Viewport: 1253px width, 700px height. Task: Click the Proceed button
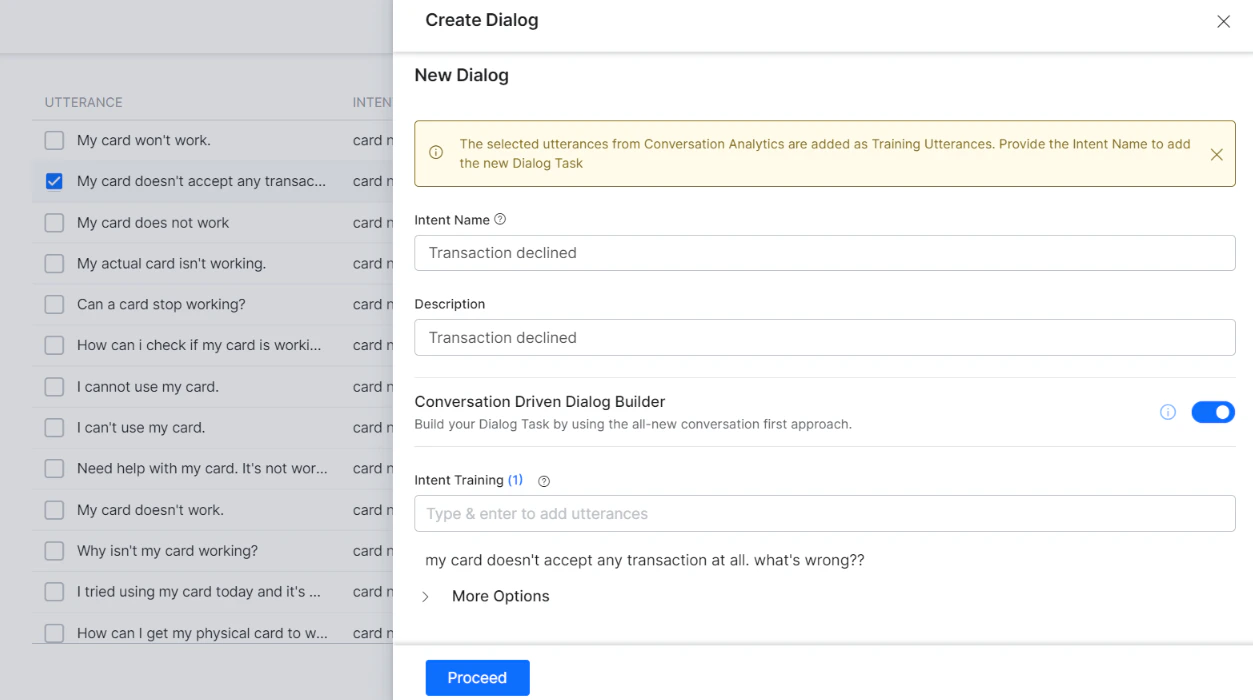coord(477,677)
